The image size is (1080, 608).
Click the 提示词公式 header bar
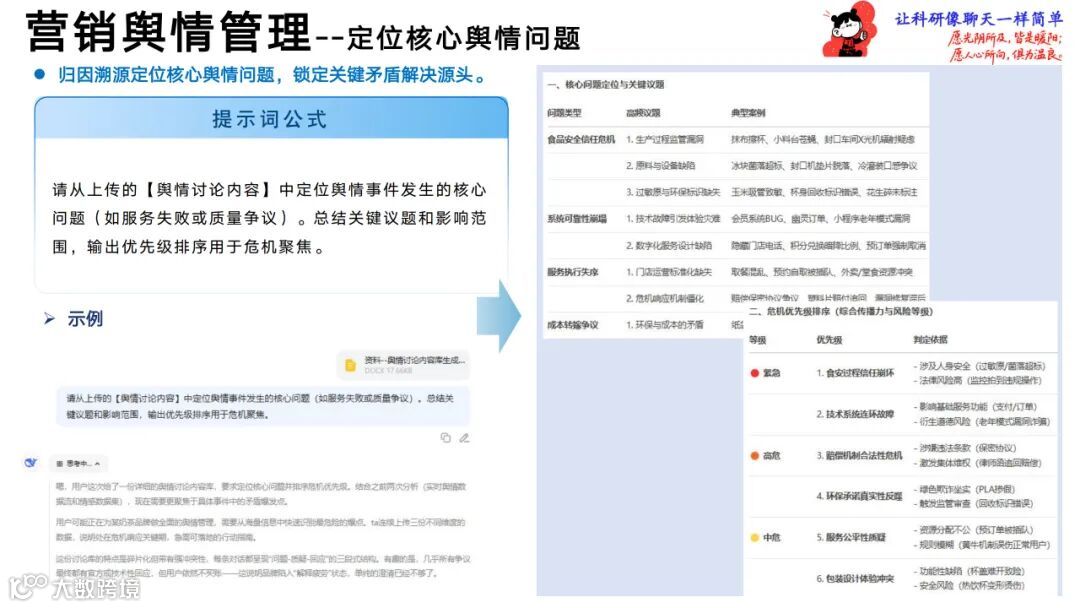(x=271, y=118)
